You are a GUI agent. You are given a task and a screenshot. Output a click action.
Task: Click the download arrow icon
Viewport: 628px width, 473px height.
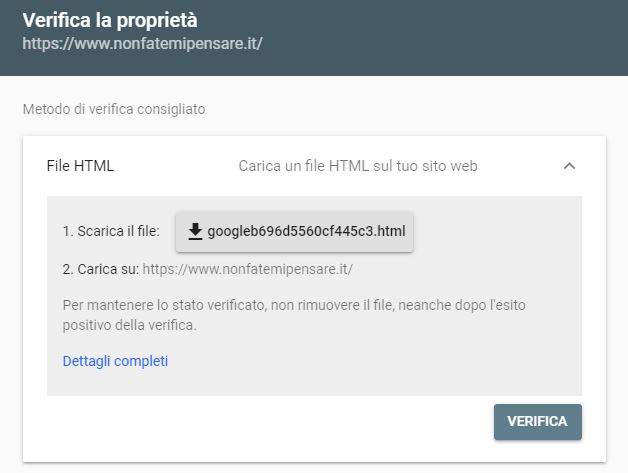tap(195, 232)
